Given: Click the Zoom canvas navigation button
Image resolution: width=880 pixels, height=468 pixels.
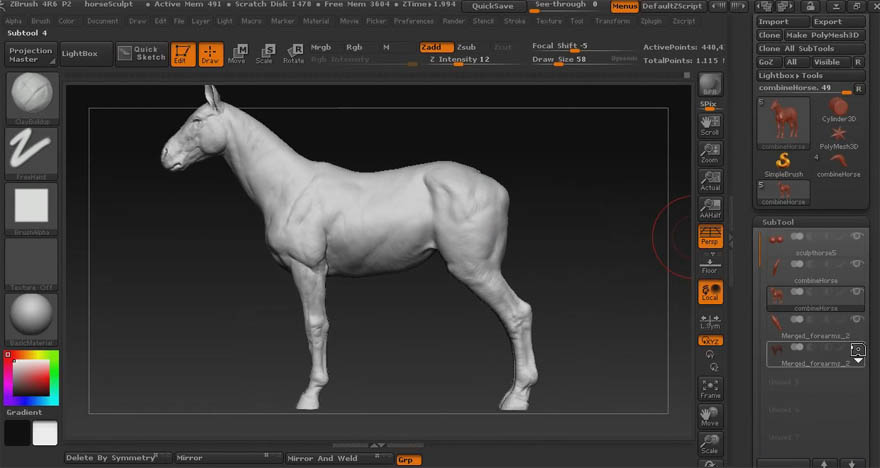Looking at the screenshot, I should pyautogui.click(x=710, y=153).
